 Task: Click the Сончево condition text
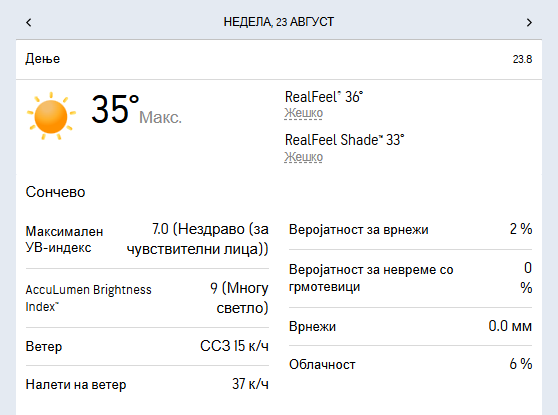click(56, 192)
